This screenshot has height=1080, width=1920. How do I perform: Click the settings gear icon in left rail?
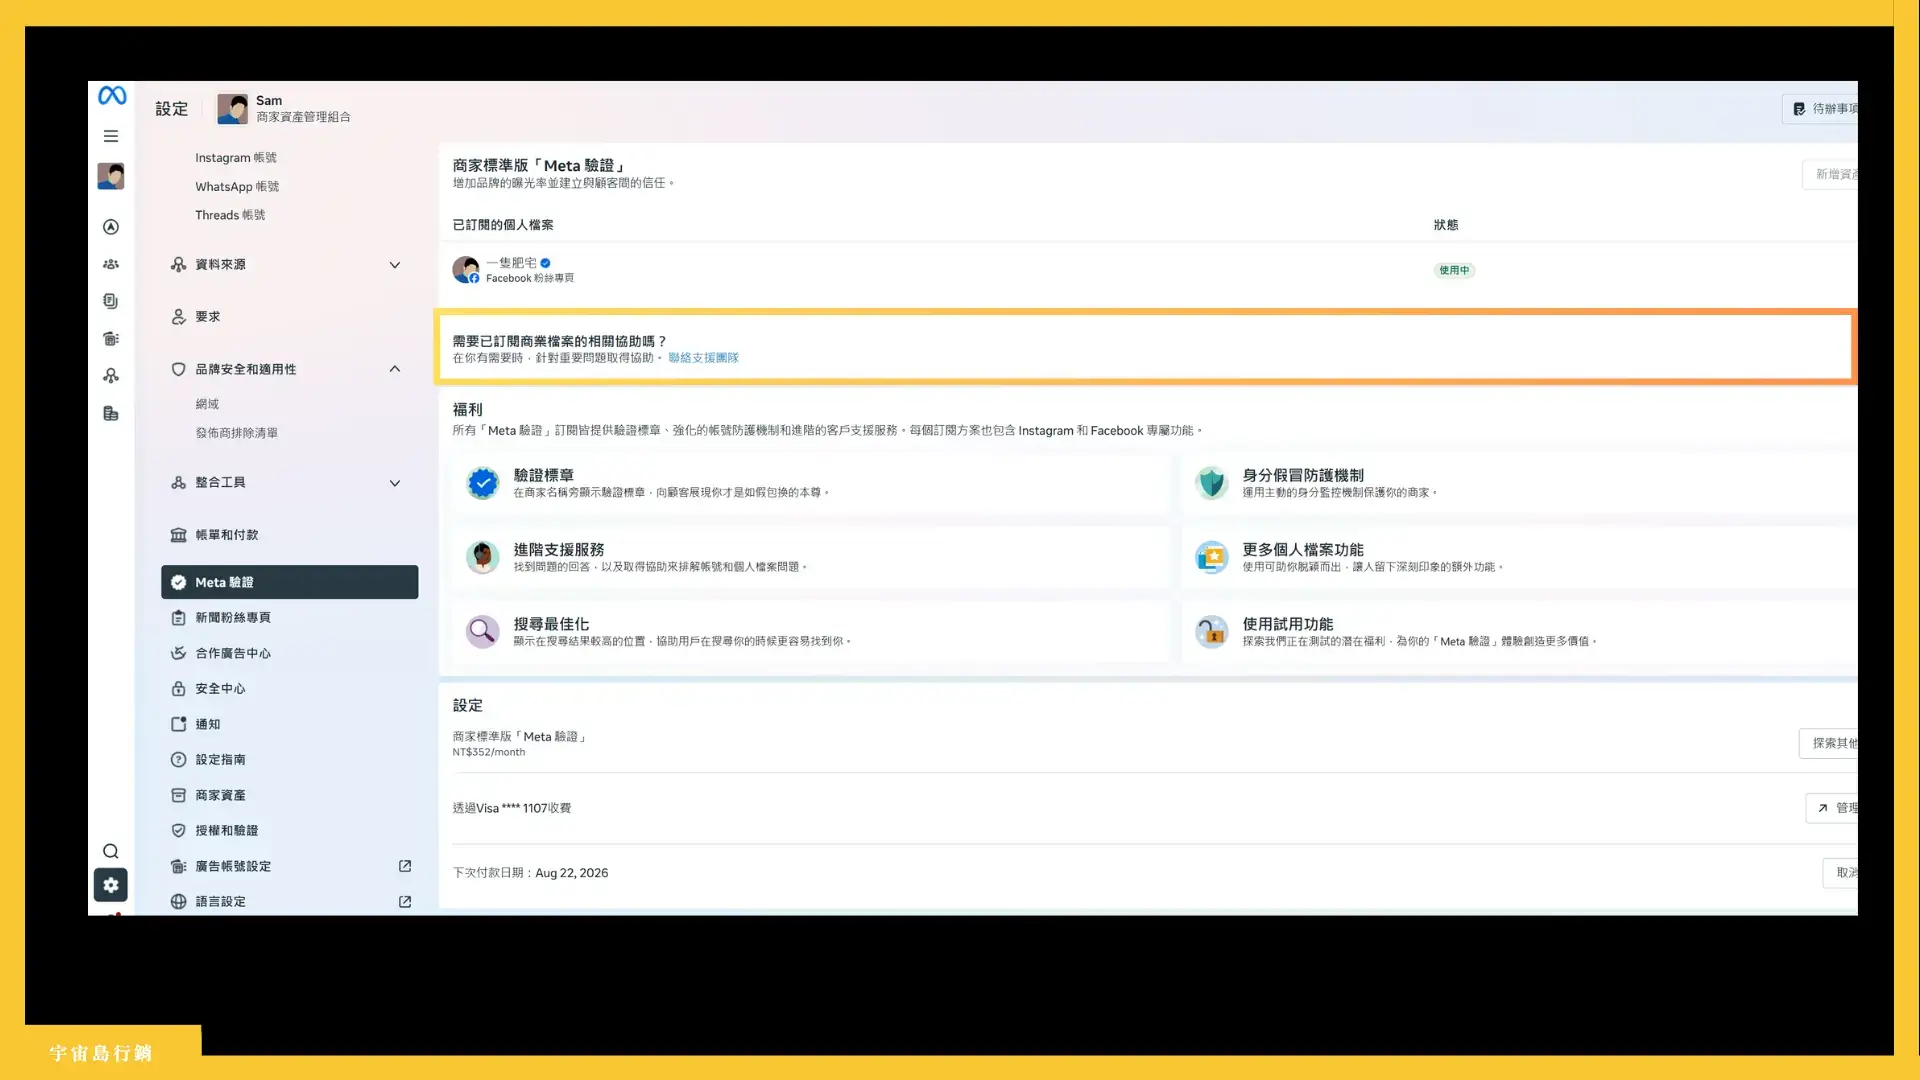point(111,885)
